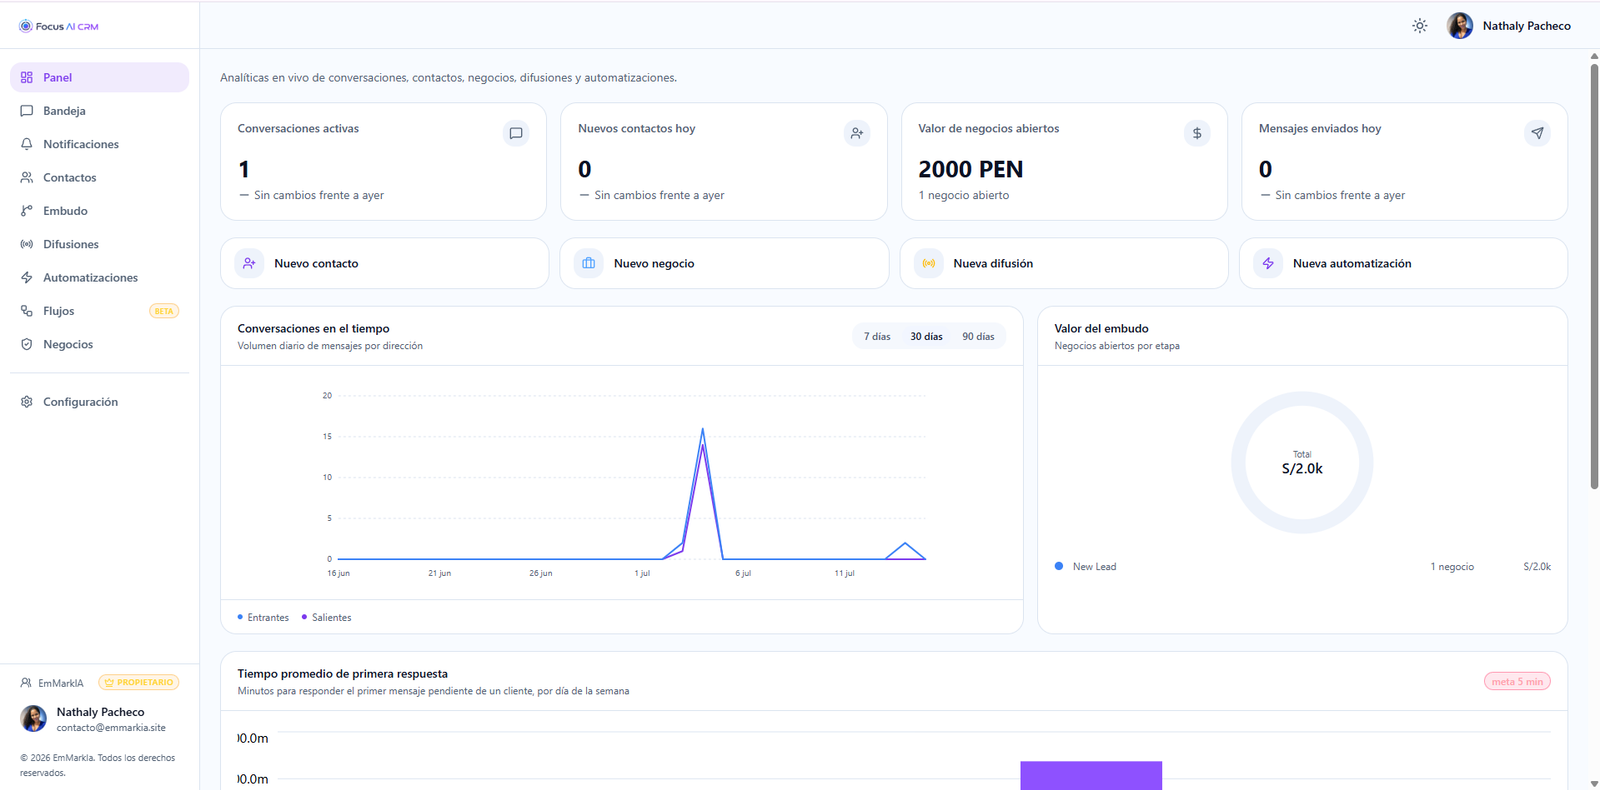Image resolution: width=1600 pixels, height=790 pixels.
Task: Click the BETA badge beside Flujos
Action: (164, 311)
